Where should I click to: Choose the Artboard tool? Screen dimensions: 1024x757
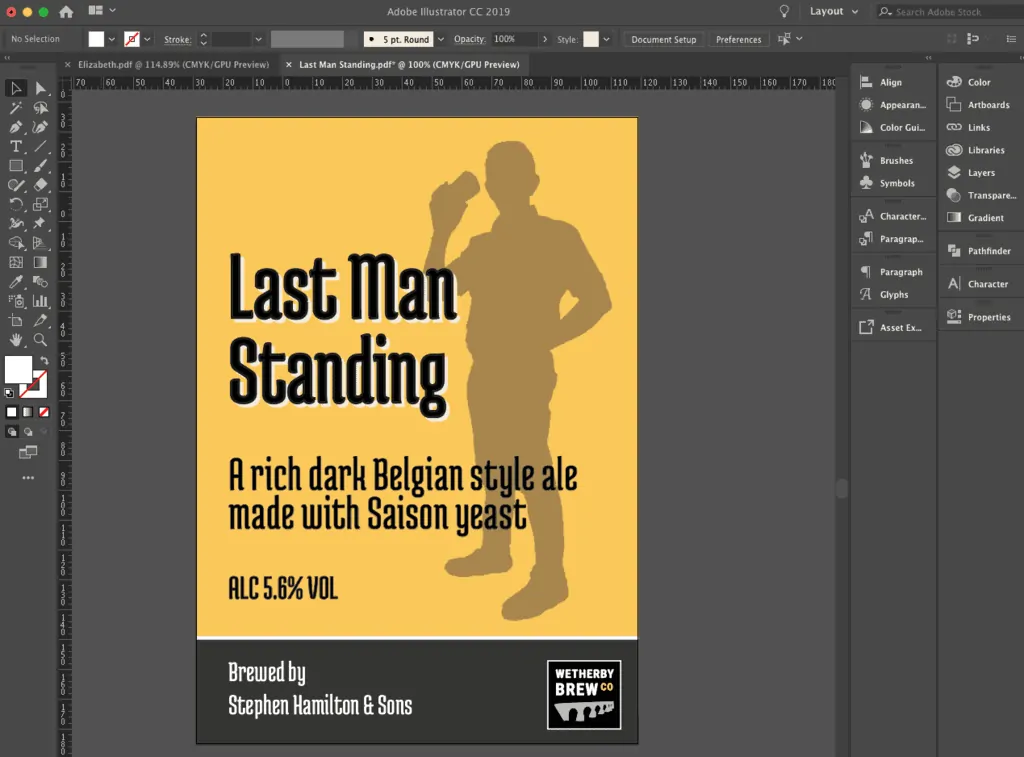(x=16, y=321)
